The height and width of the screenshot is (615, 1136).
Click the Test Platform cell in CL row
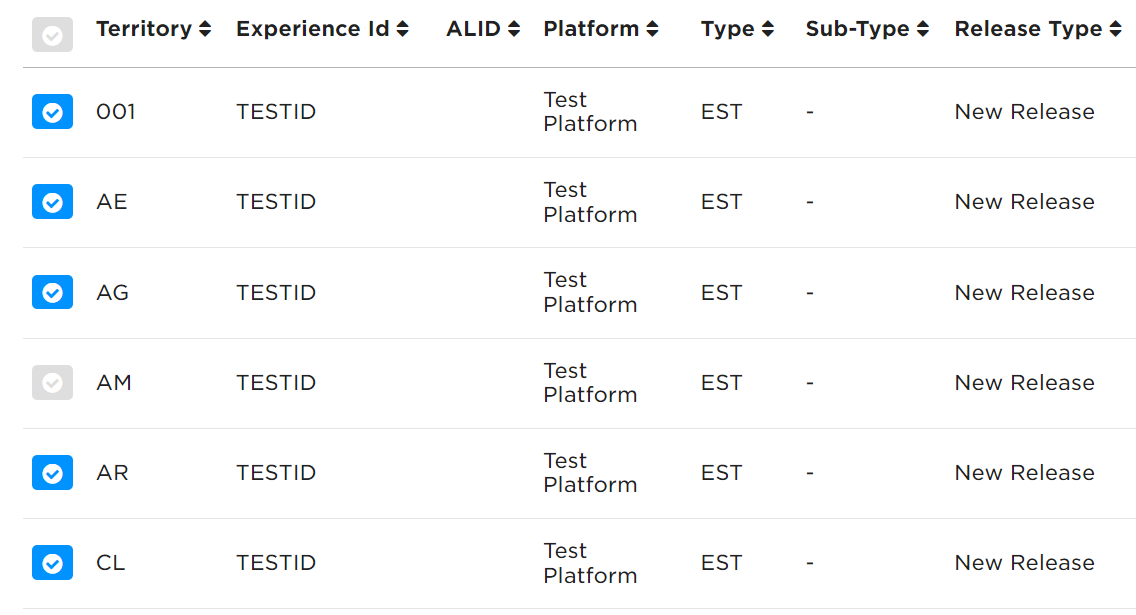click(x=590, y=563)
